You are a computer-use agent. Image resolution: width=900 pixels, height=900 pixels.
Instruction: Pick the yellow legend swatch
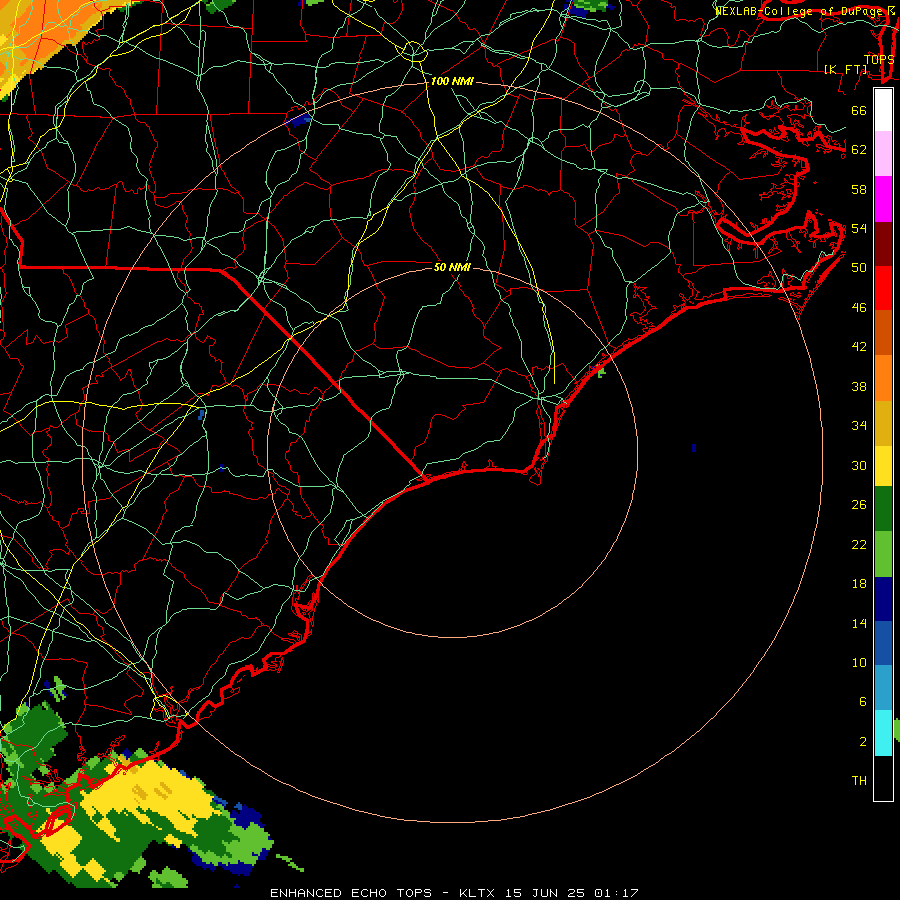coord(883,466)
